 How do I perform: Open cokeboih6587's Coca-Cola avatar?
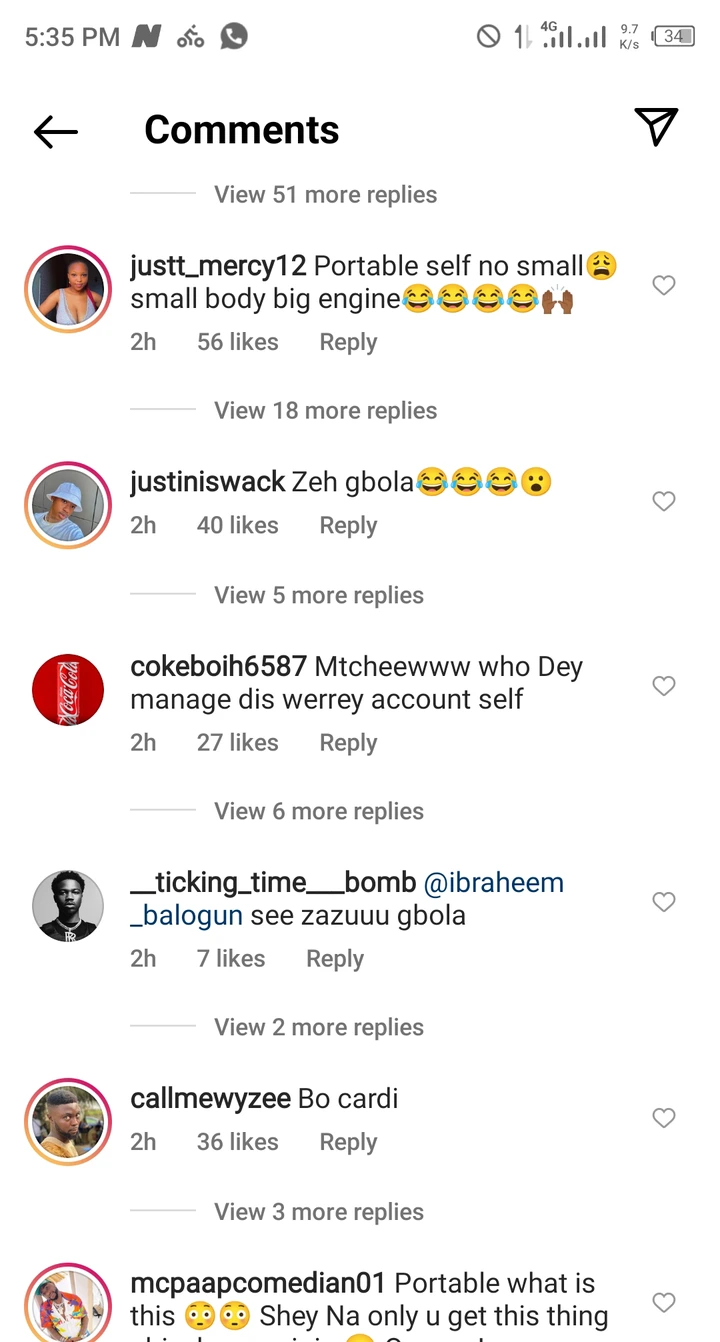68,690
